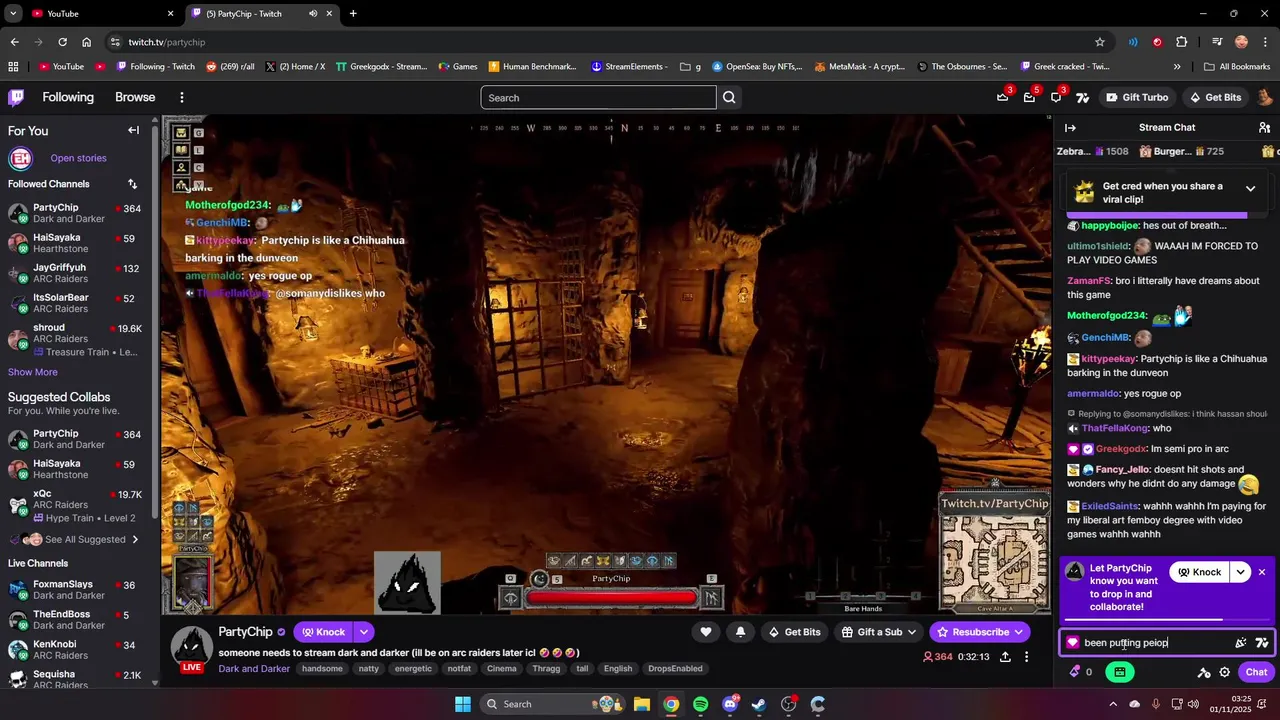
Task: Open the 7TV emote menu in chat input
Action: point(1262,643)
